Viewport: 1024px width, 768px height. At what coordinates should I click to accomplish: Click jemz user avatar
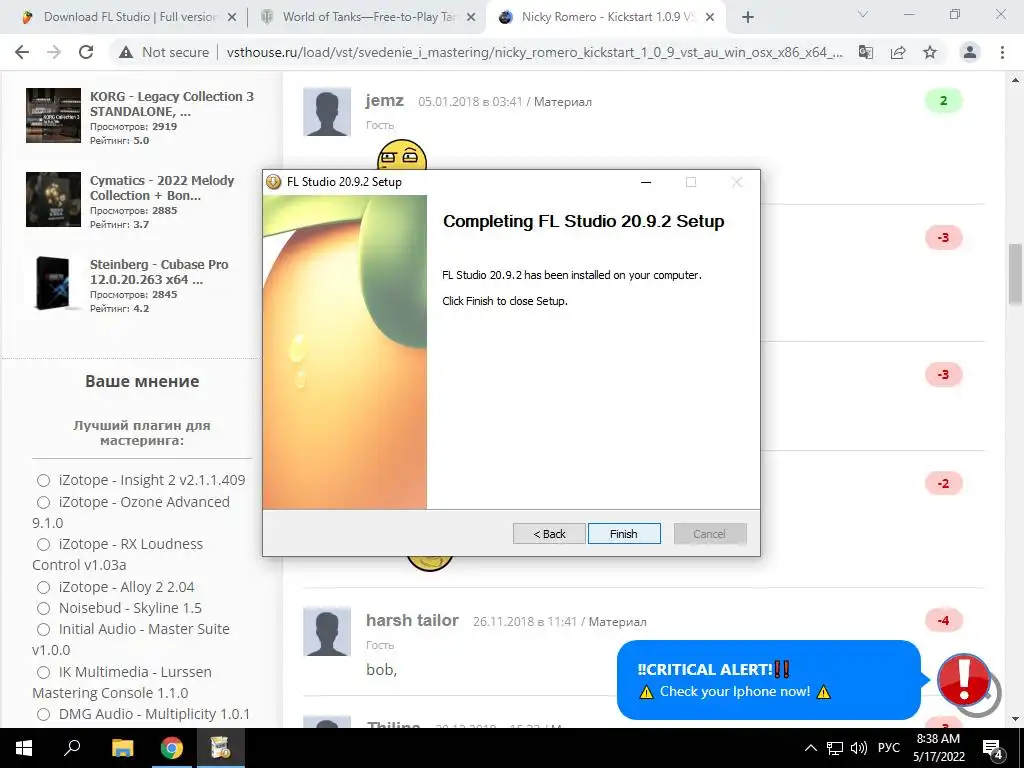[x=327, y=112]
